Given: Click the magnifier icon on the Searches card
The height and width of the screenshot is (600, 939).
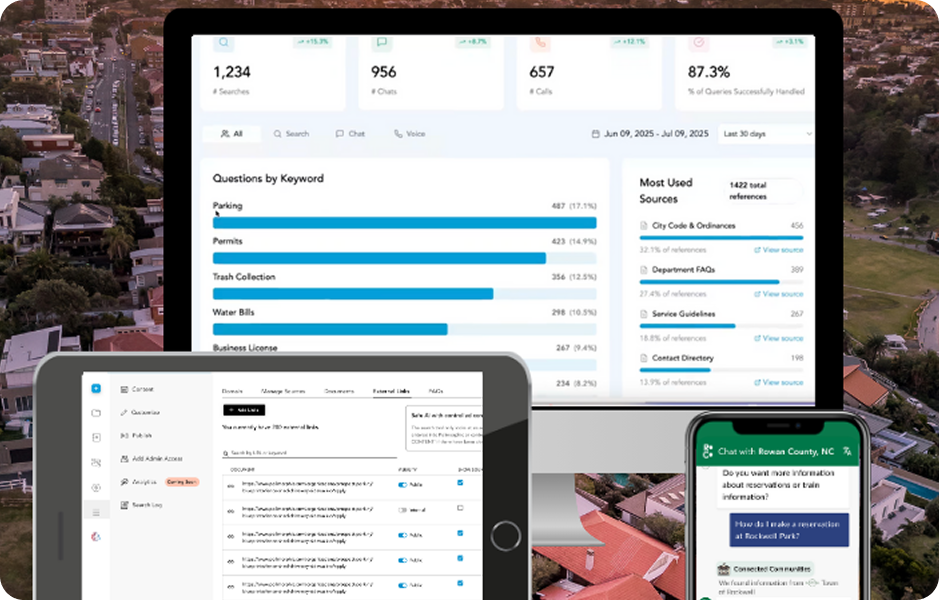Looking at the screenshot, I should tap(223, 42).
